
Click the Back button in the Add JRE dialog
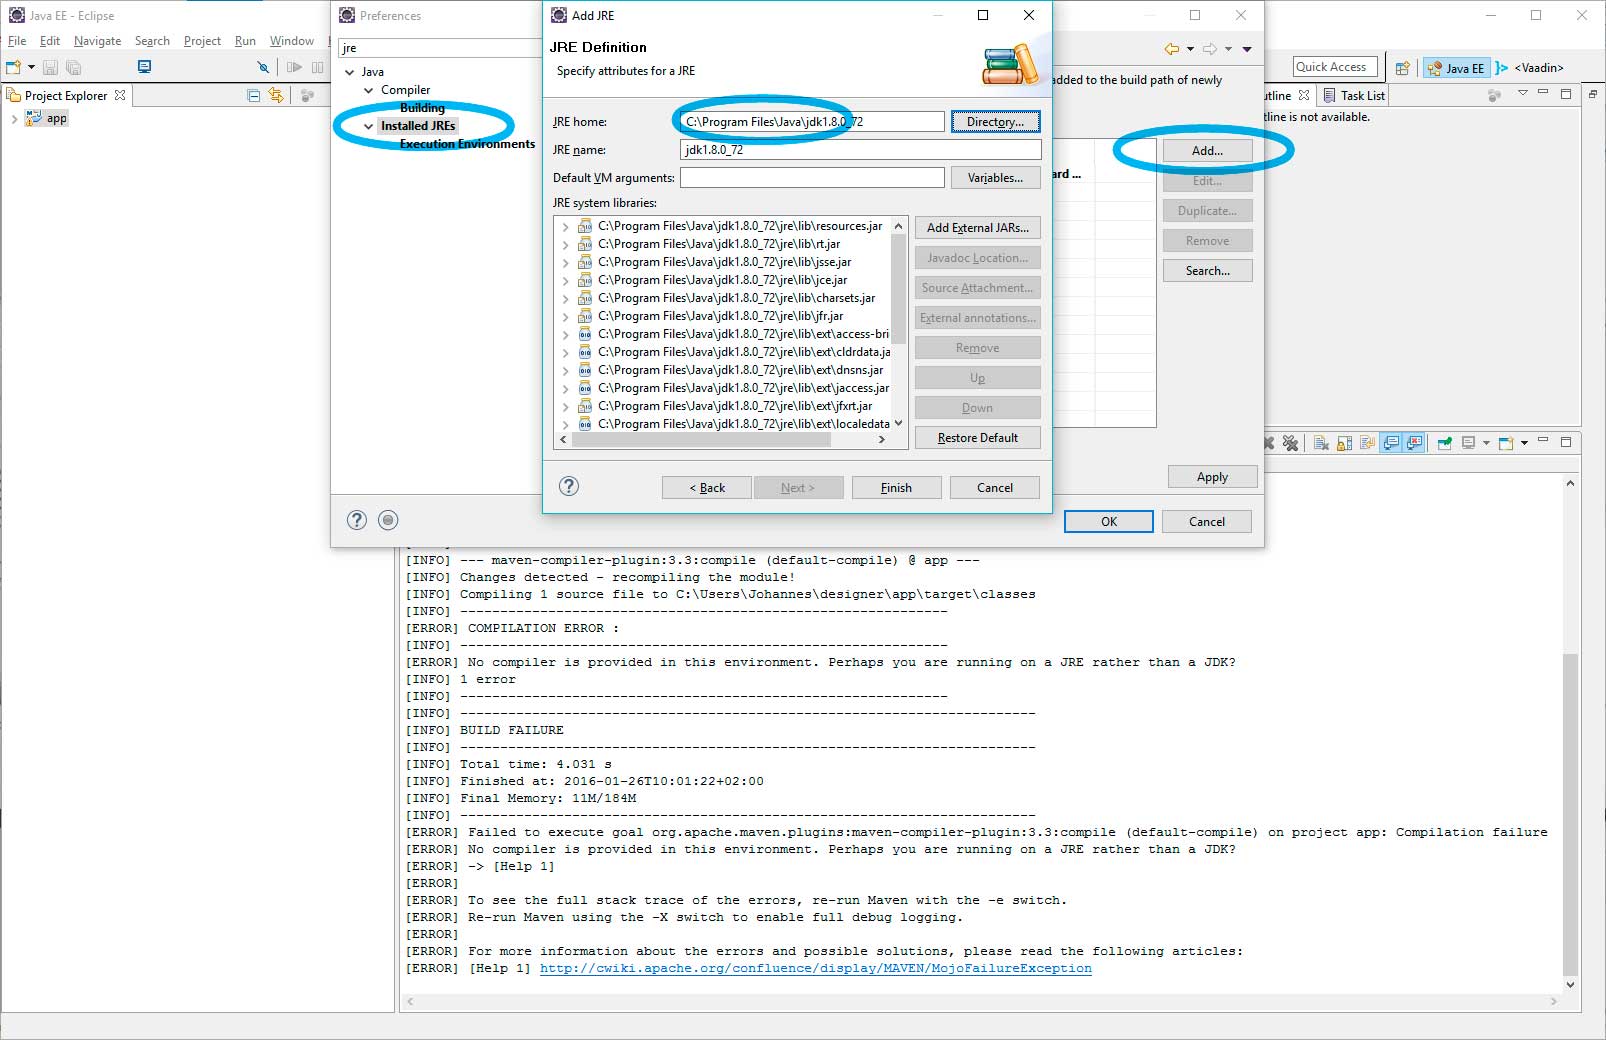tap(707, 488)
